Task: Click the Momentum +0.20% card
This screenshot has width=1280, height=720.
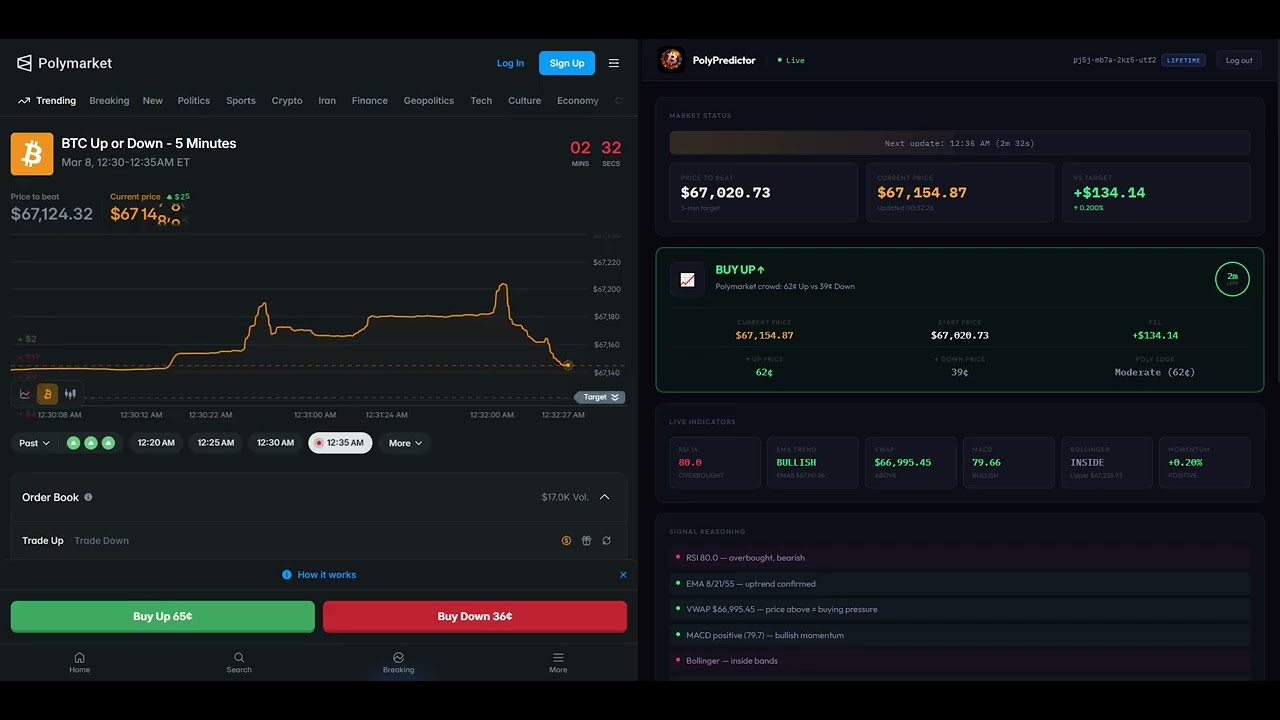Action: pos(1205,463)
